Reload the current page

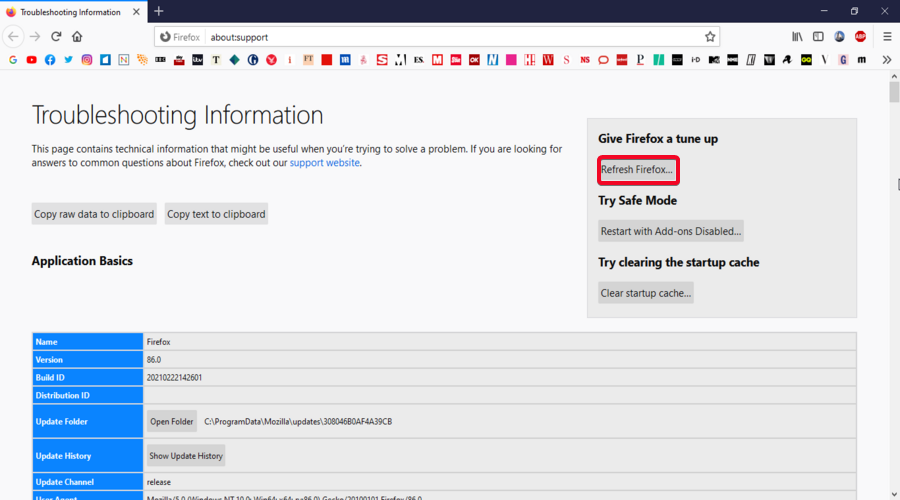click(x=56, y=37)
